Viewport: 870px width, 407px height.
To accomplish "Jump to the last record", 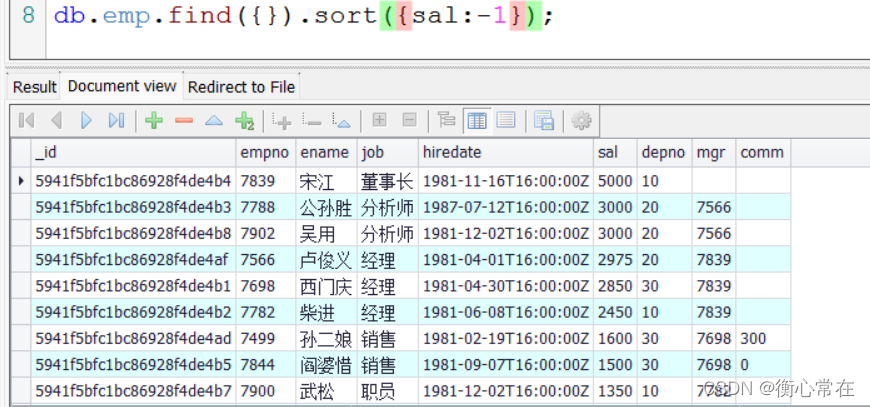I will click(x=116, y=120).
